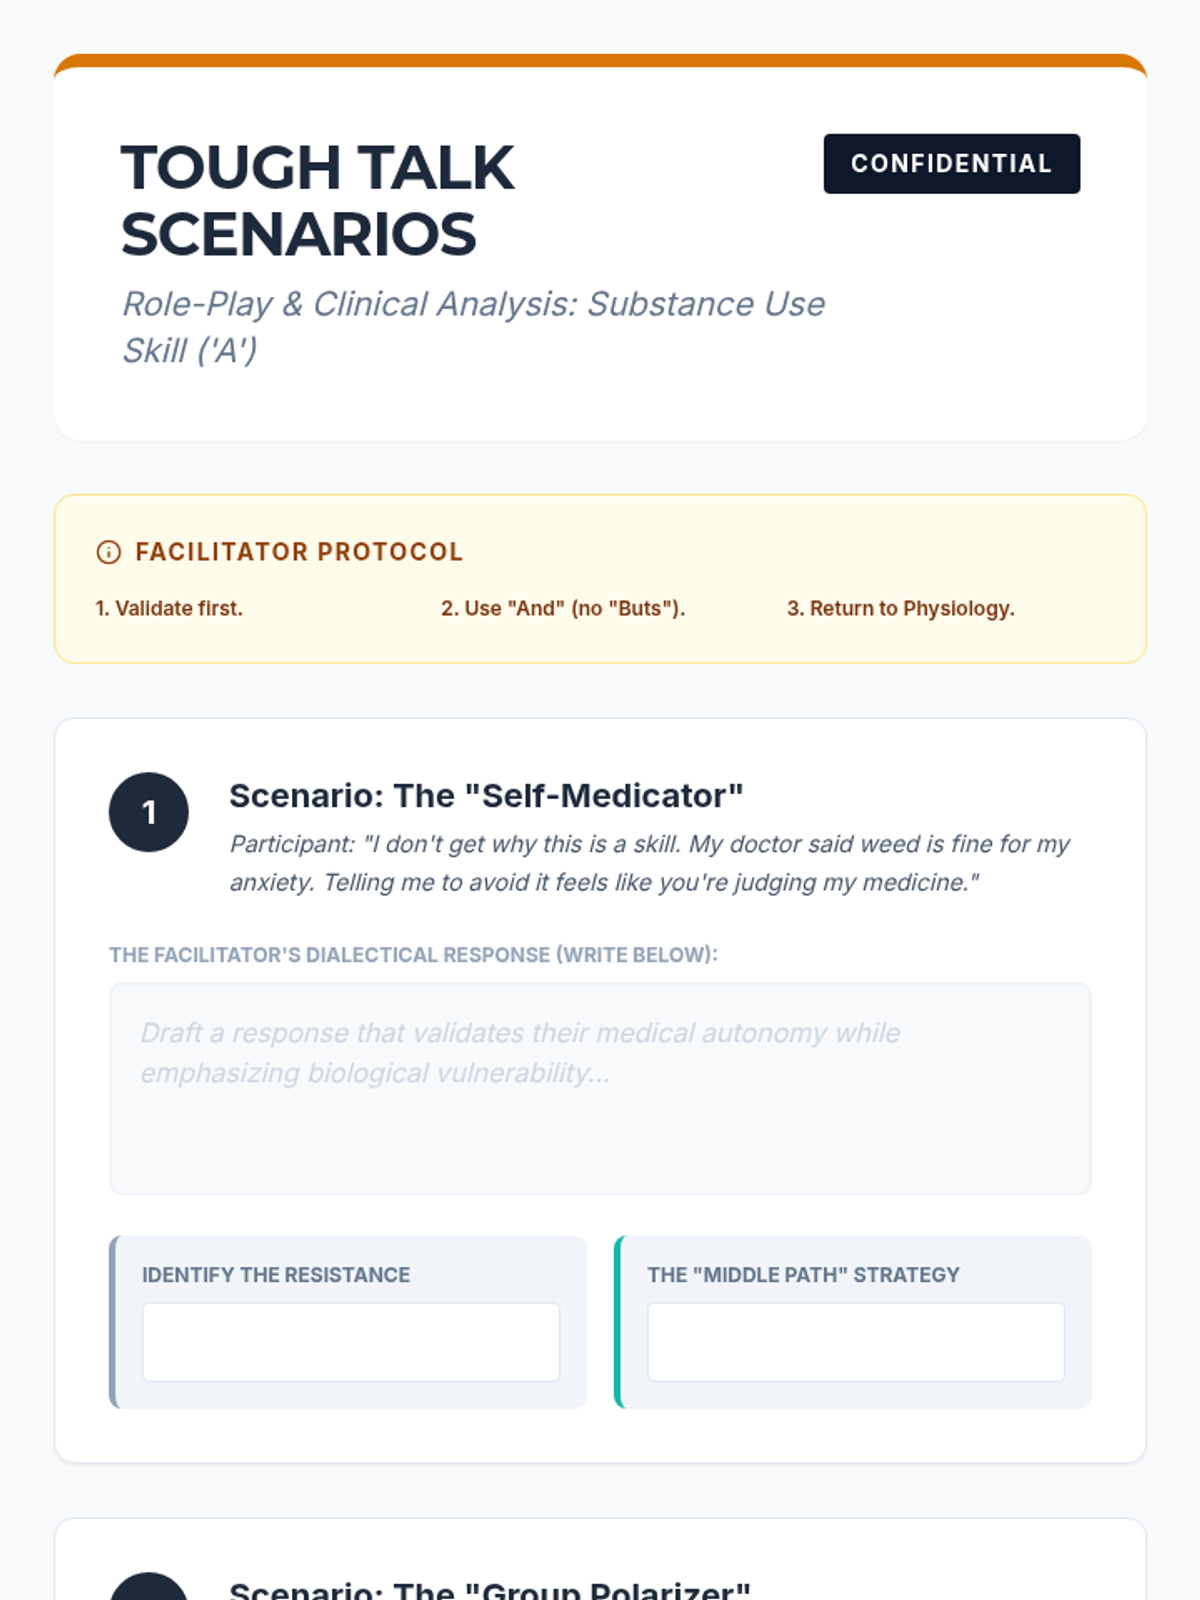Screen dimensions: 1200x1600
Task: Click the Middle Path Strategy label
Action: pyautogui.click(x=803, y=1275)
